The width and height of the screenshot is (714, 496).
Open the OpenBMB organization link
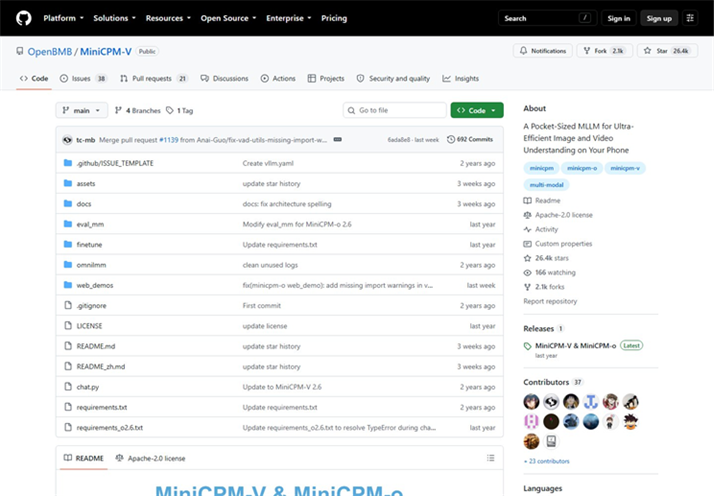point(50,51)
